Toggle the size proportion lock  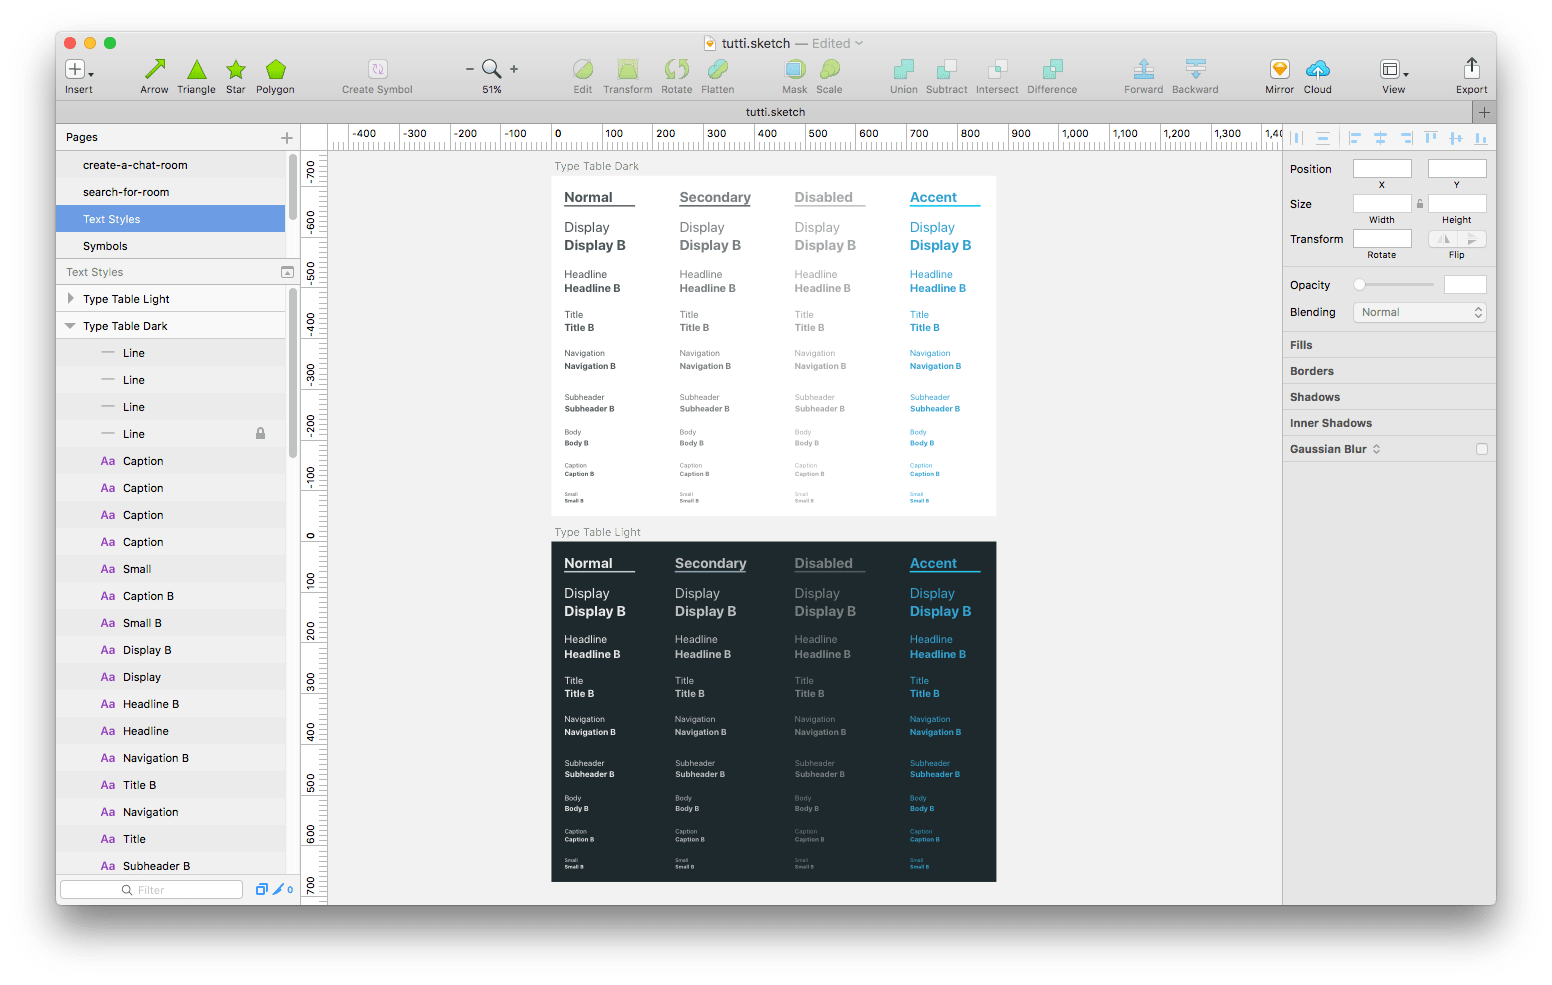(1420, 204)
